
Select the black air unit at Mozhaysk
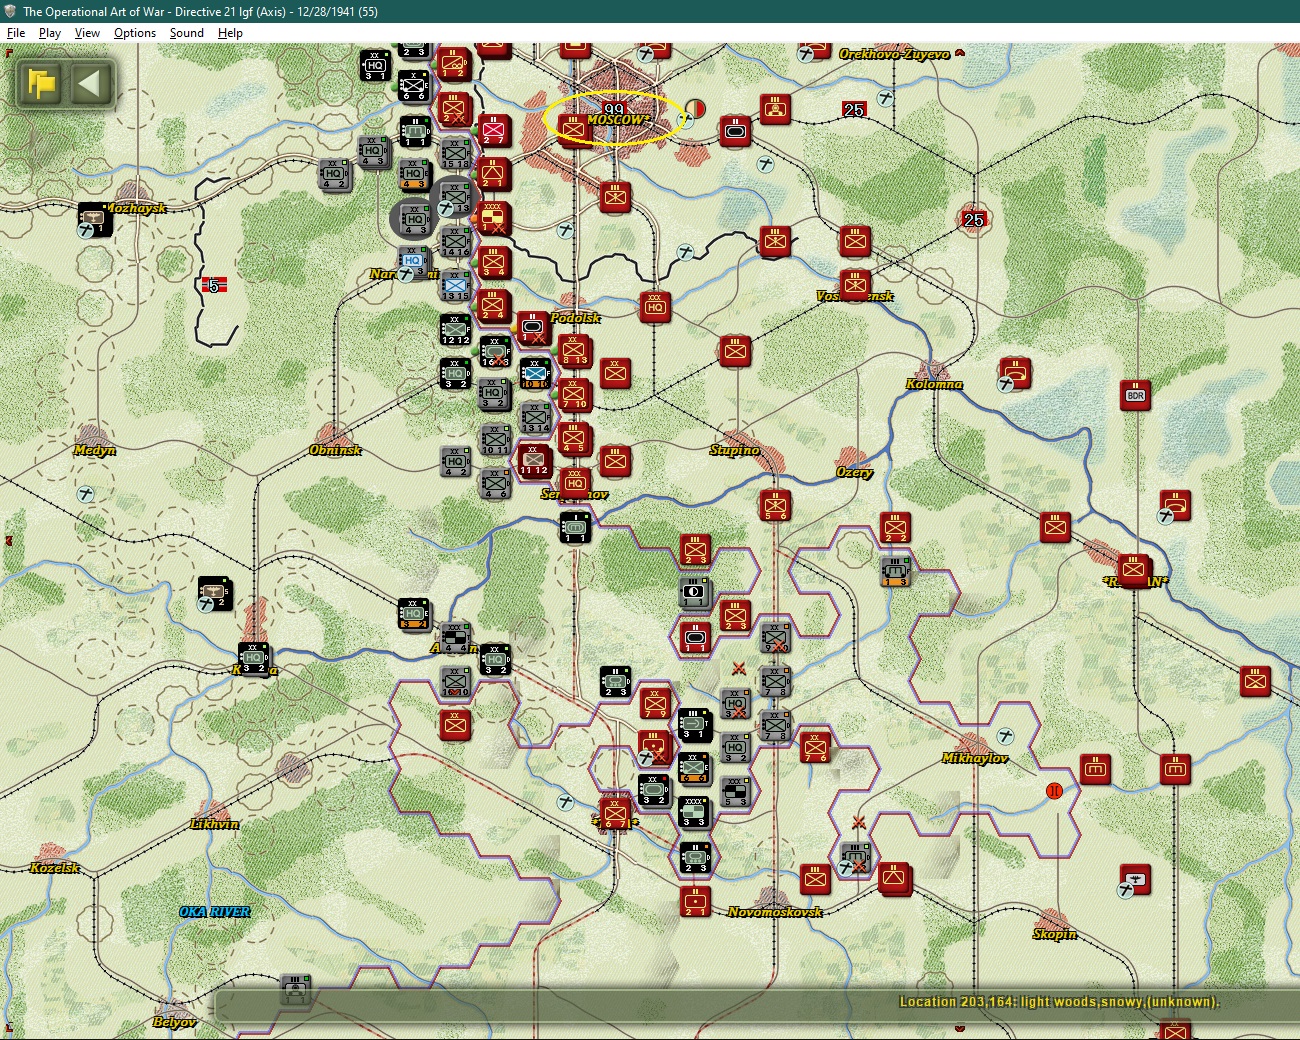(x=94, y=218)
